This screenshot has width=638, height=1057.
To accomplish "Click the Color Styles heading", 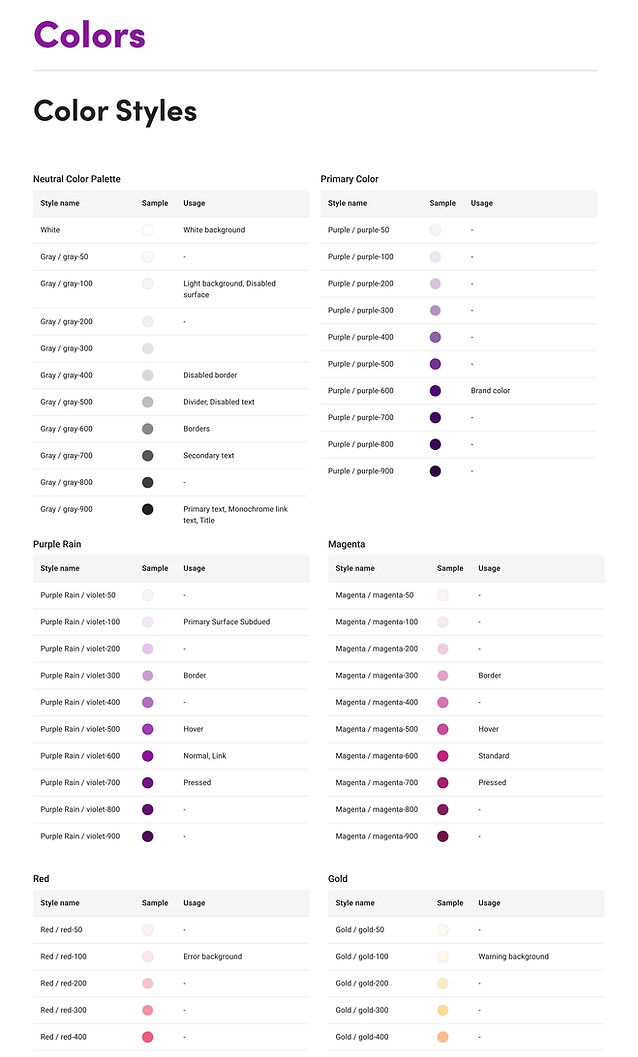I will click(115, 110).
